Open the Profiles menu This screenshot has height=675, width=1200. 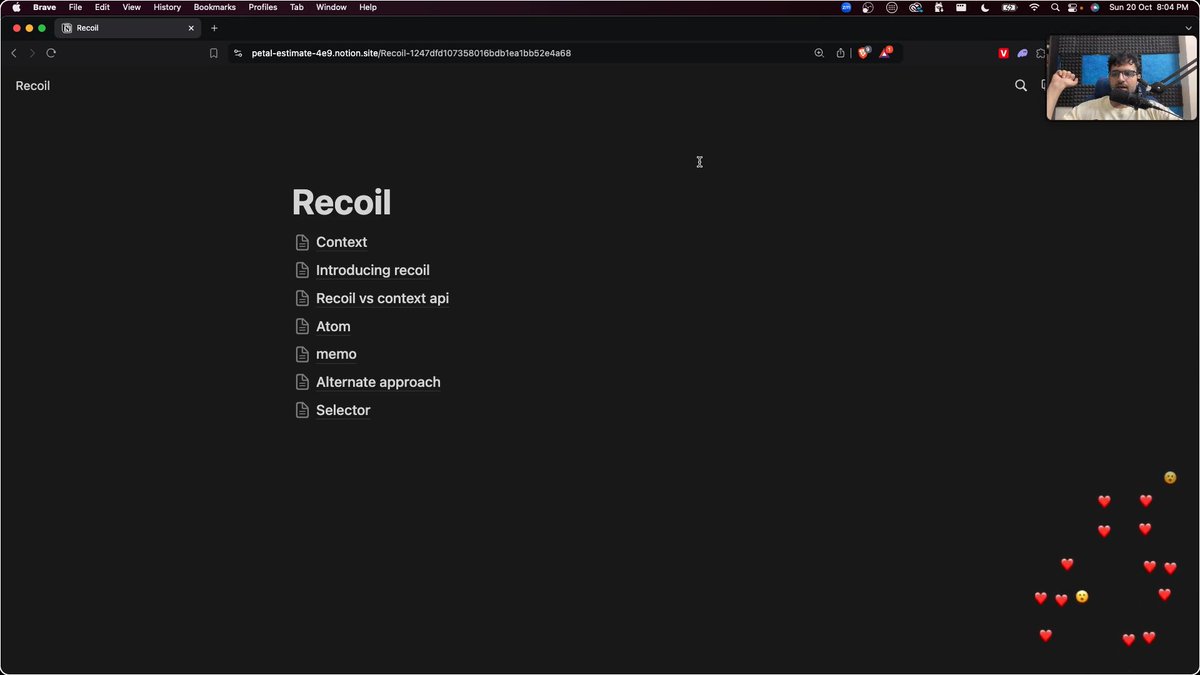tap(263, 7)
